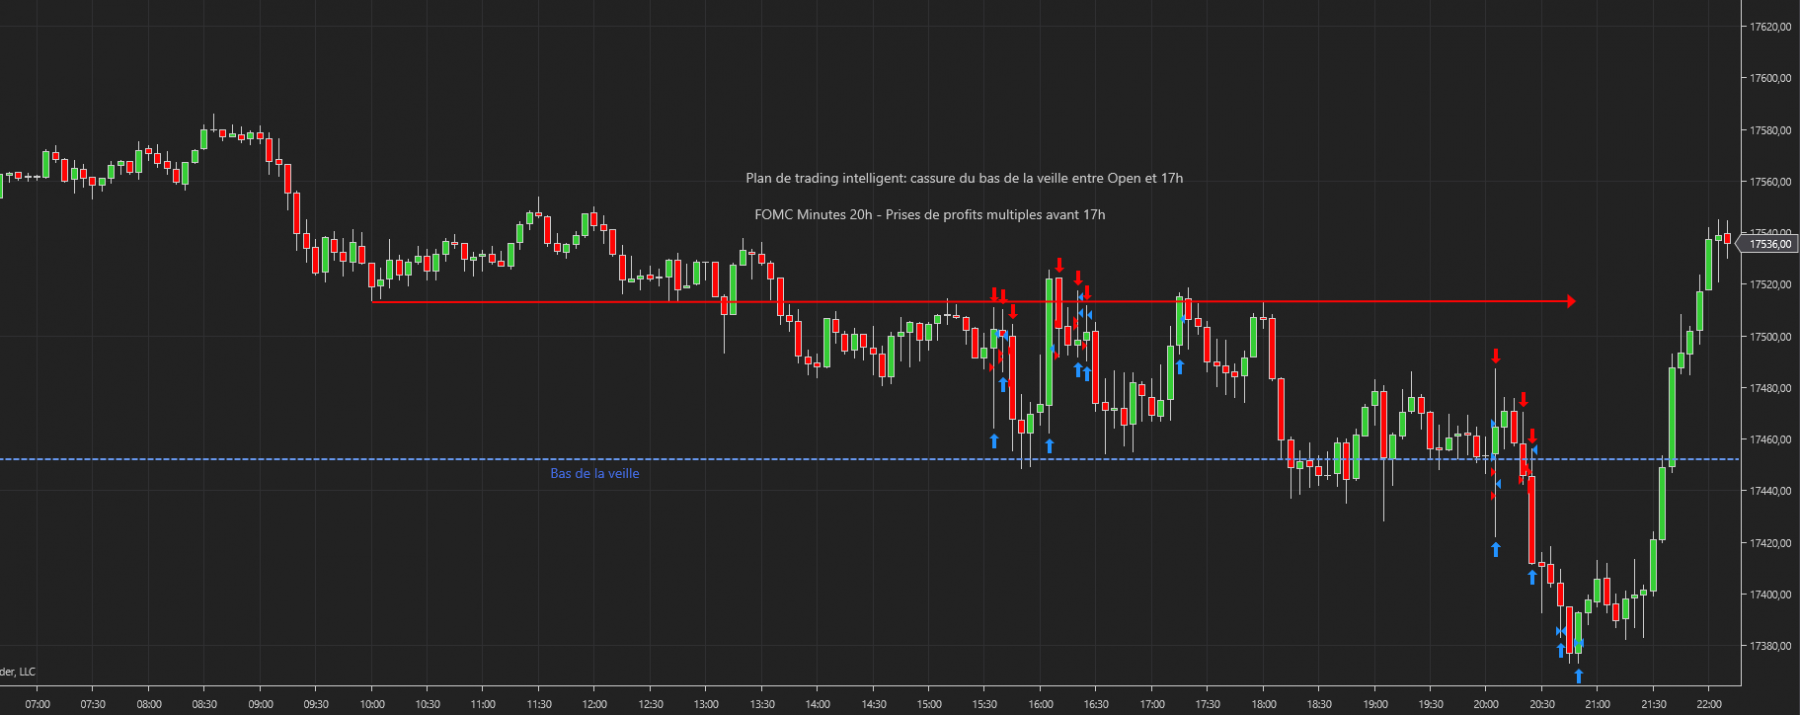Viewport: 1800px width, 715px height.
Task: Click the 17380,00 price axis label
Action: 1770,646
